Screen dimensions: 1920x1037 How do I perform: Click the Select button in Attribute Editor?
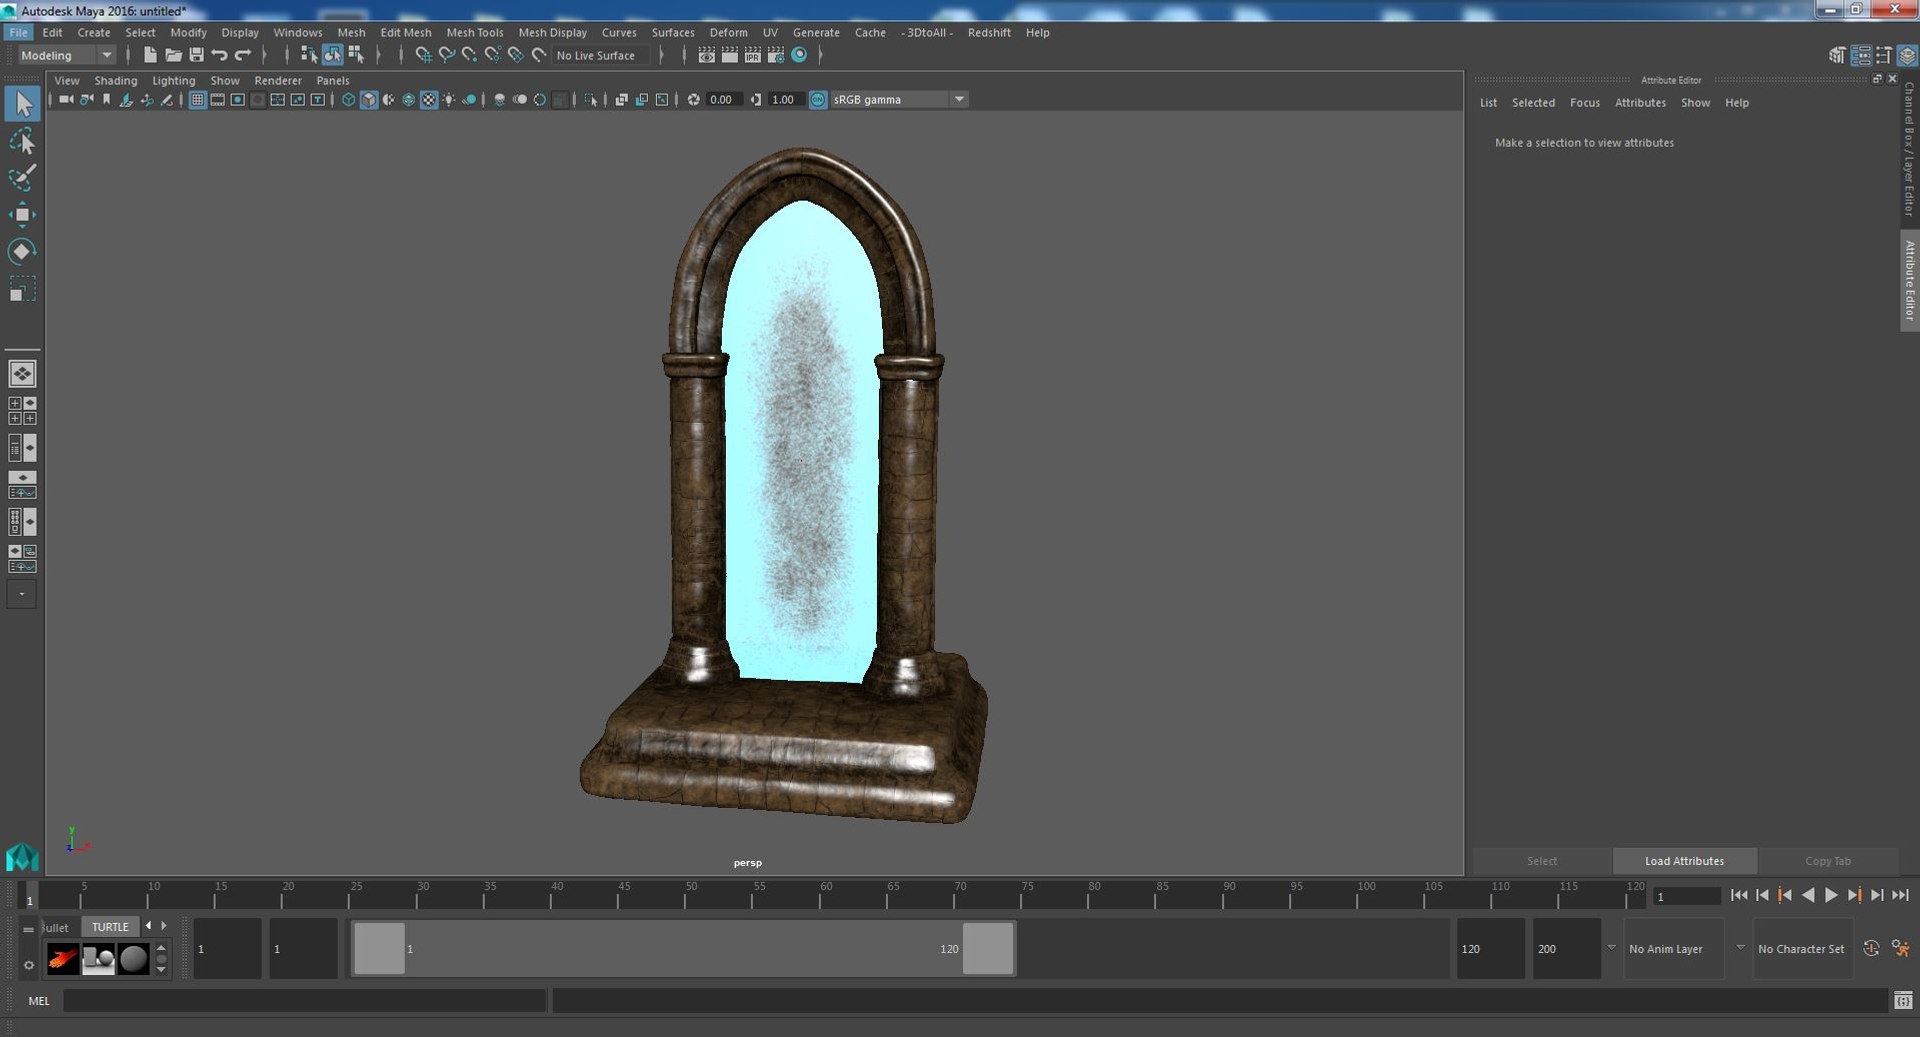[x=1542, y=861]
